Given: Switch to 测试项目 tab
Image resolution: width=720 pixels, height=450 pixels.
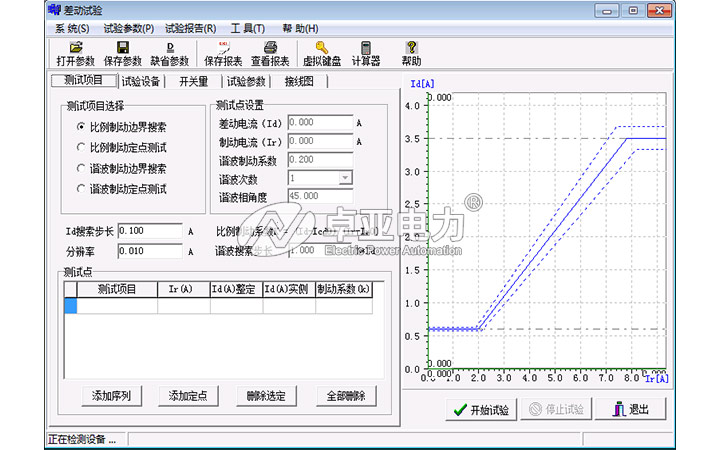Looking at the screenshot, I should (x=84, y=80).
